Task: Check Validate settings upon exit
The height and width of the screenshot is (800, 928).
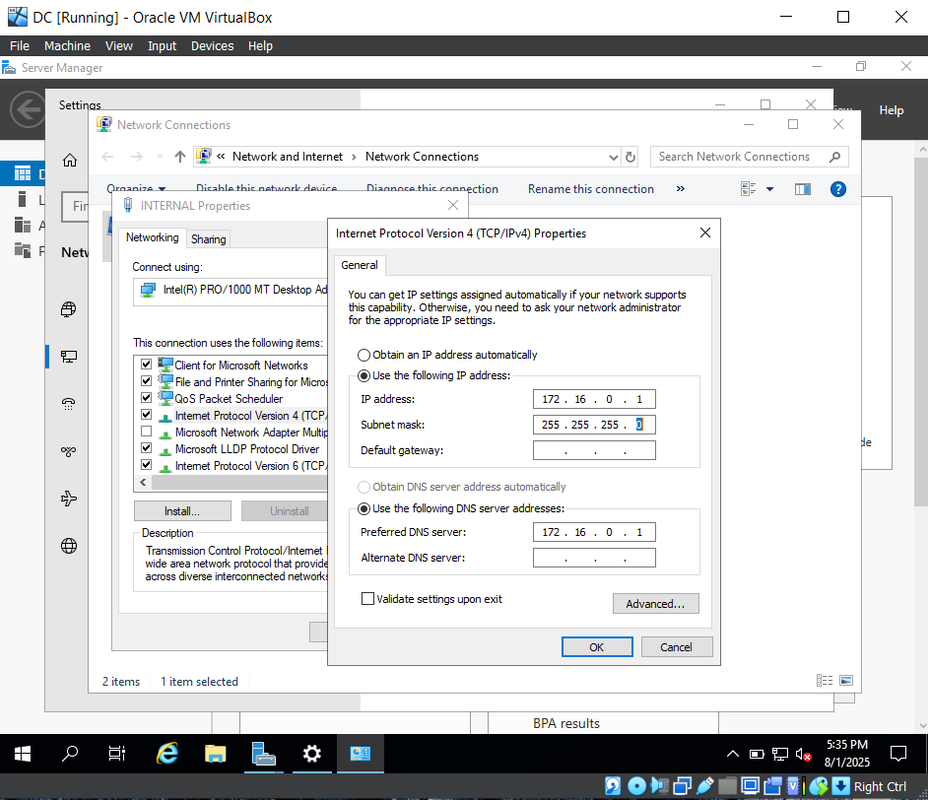Action: [368, 599]
